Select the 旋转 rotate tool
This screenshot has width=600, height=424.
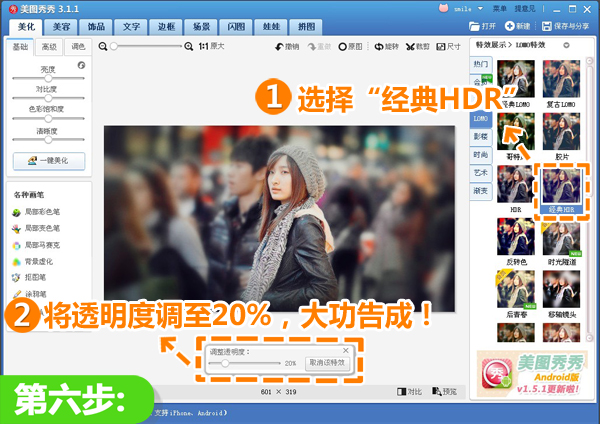[x=386, y=47]
